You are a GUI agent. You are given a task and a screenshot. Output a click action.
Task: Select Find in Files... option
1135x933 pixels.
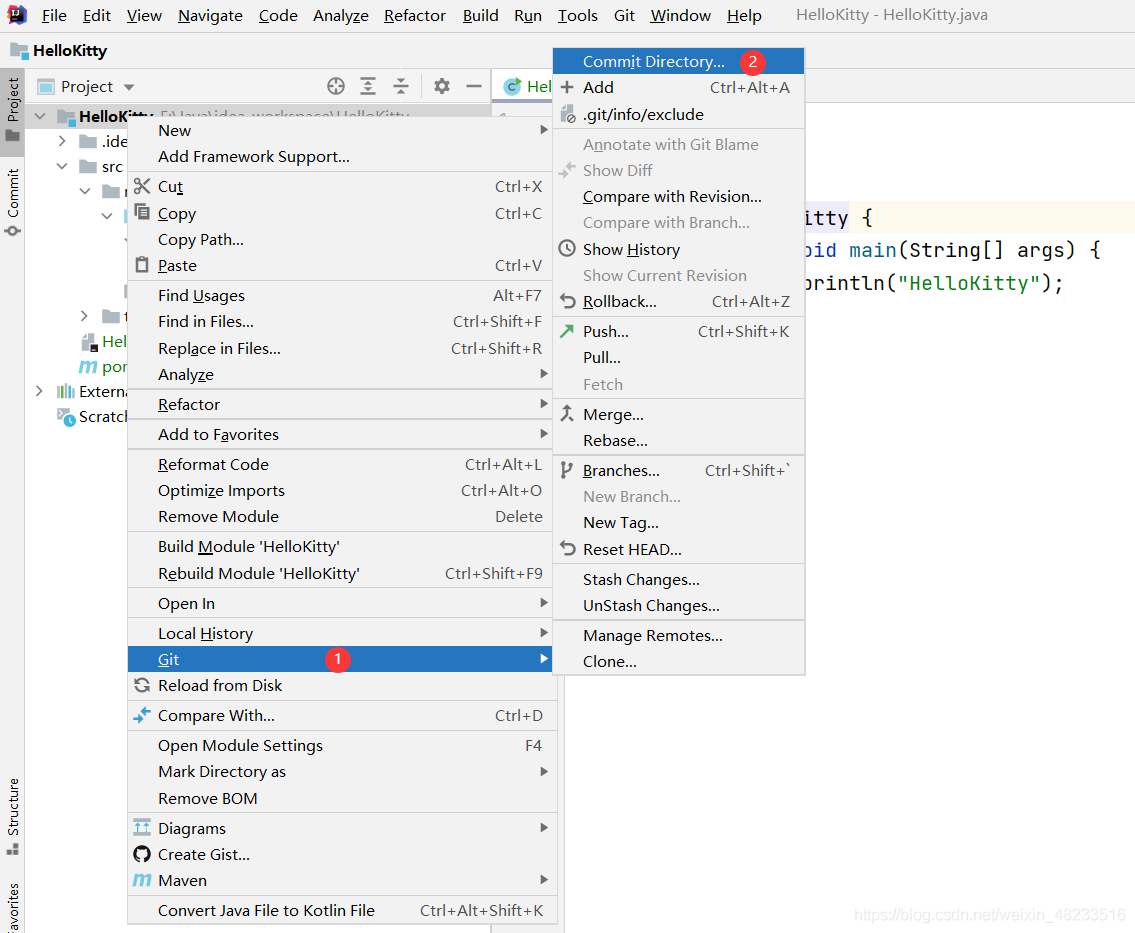[x=339, y=321]
